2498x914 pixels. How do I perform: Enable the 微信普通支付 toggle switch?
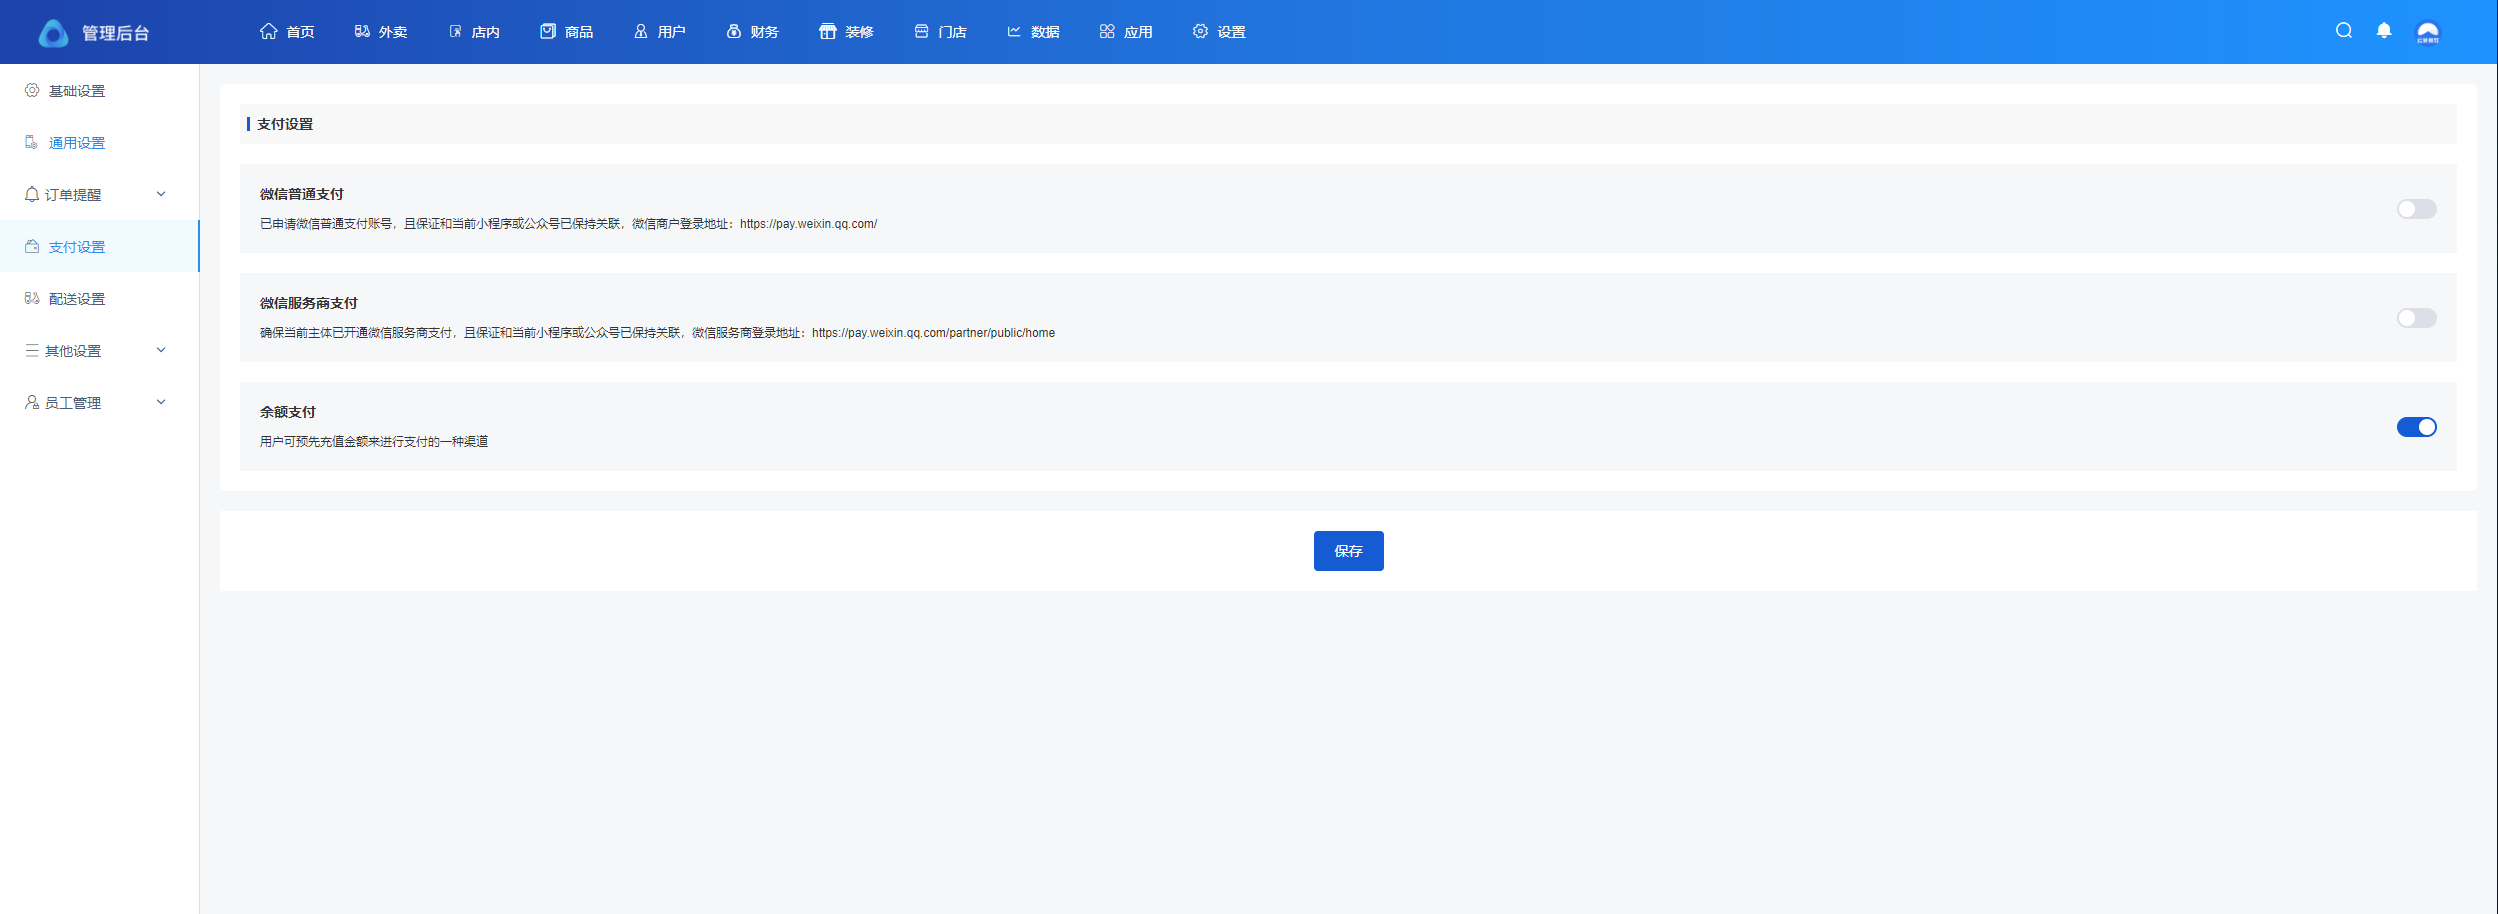tap(2416, 209)
